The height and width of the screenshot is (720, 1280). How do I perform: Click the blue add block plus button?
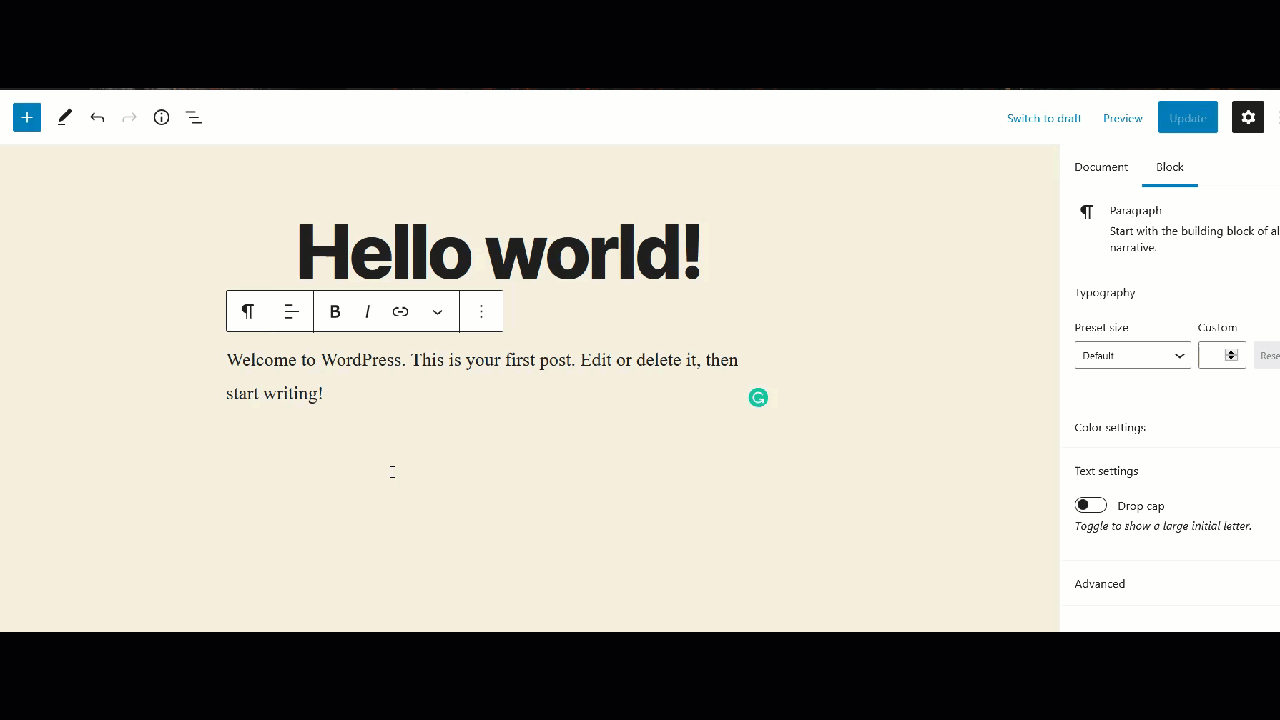pyautogui.click(x=27, y=117)
